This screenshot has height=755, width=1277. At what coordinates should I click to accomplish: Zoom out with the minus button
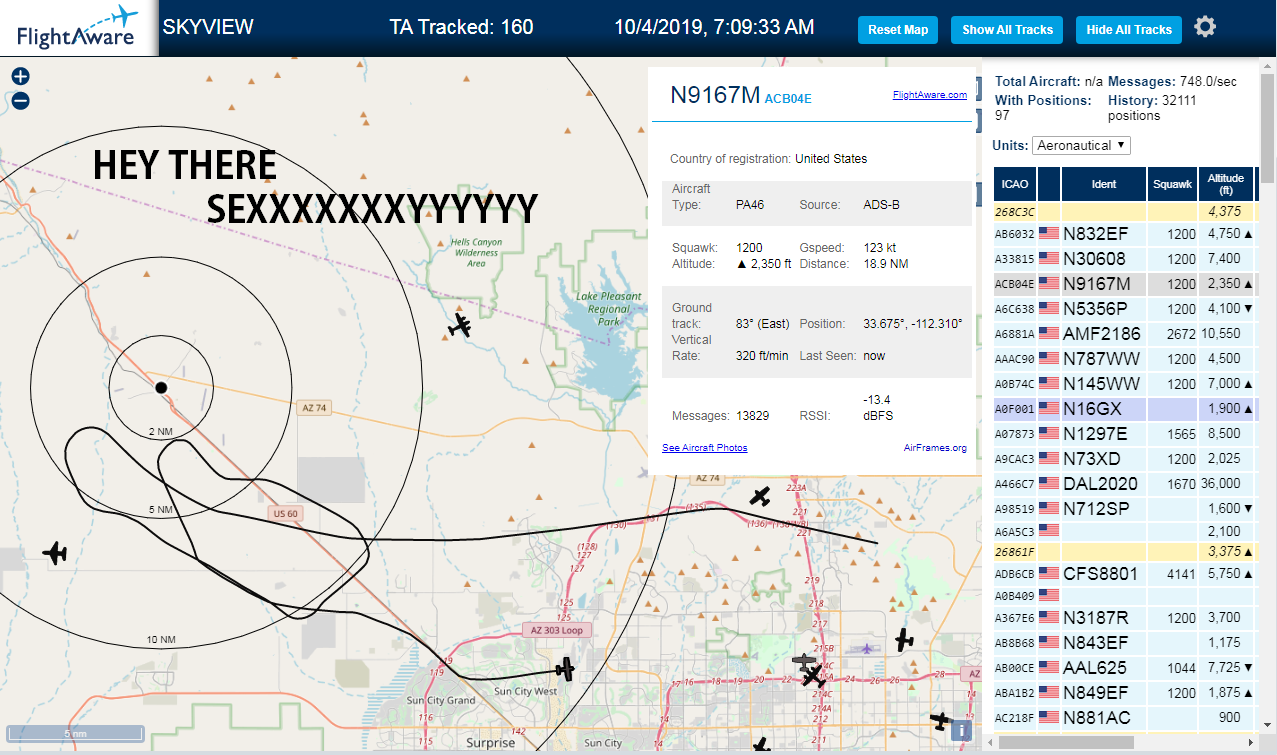[x=20, y=100]
